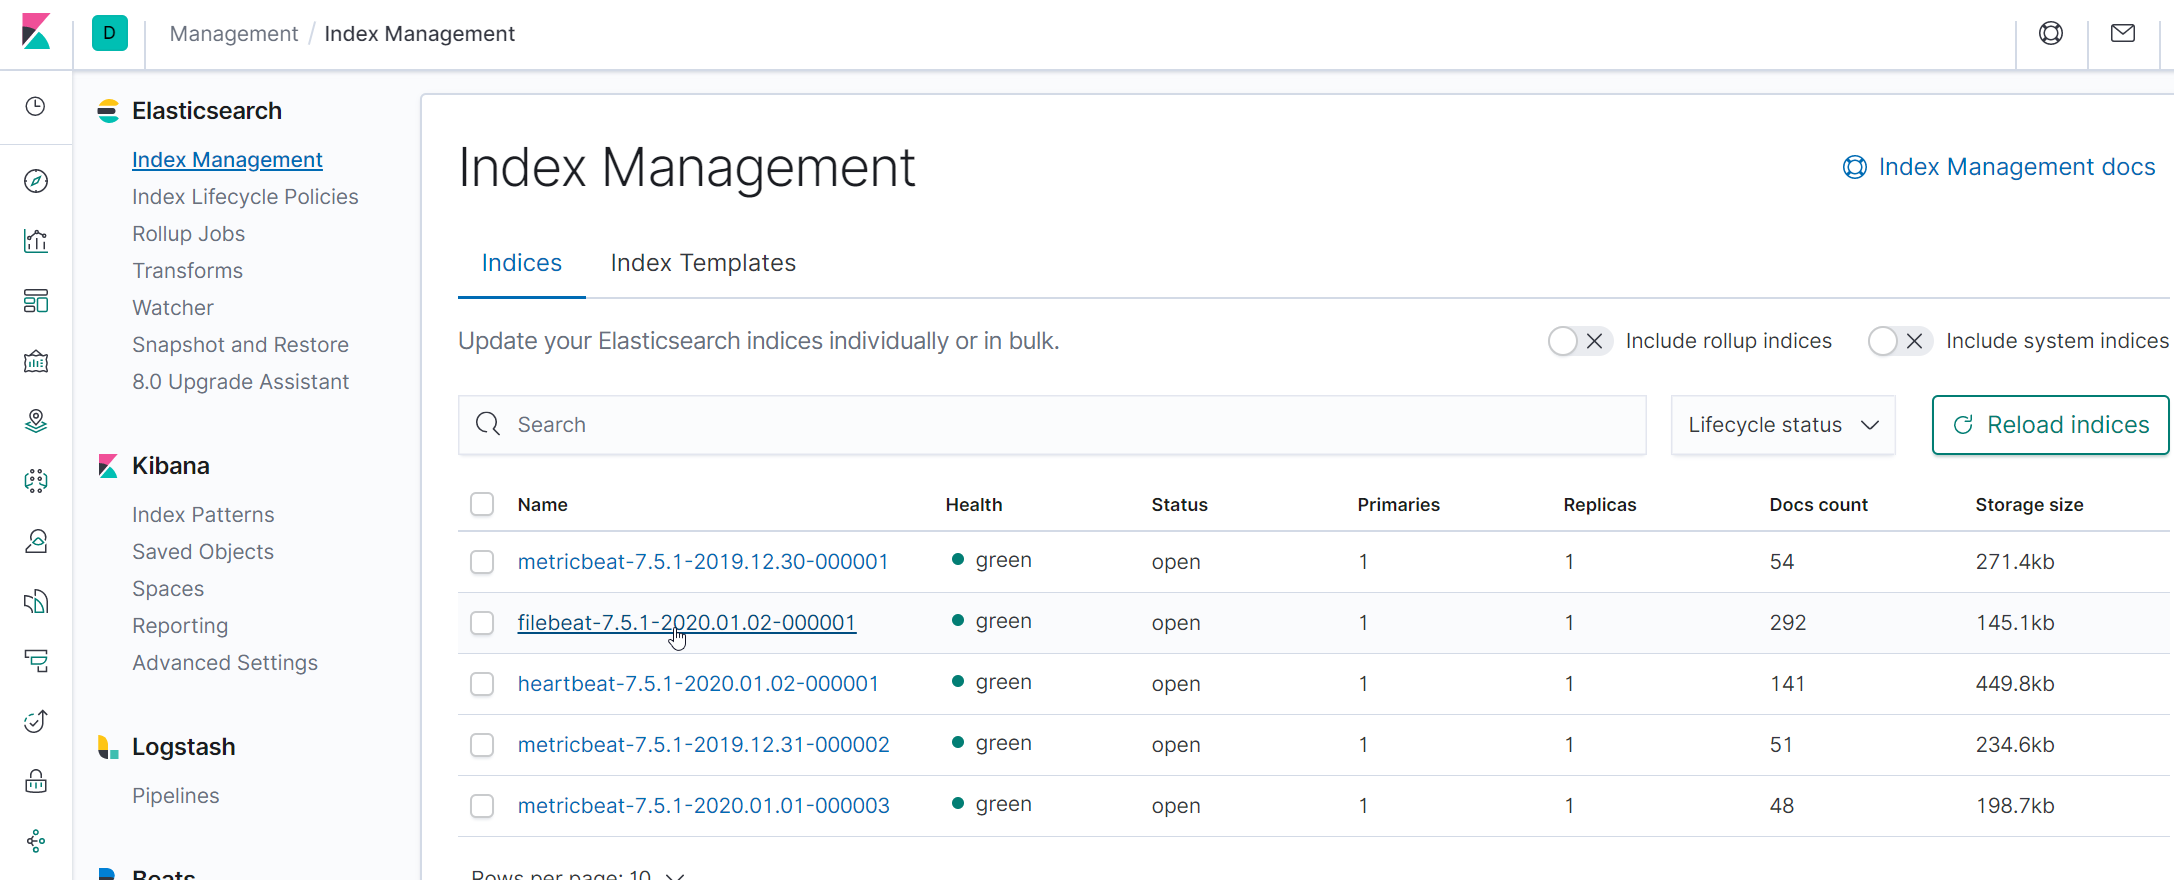Open Visualize chart icon in sidebar
This screenshot has width=2174, height=880.
click(36, 241)
